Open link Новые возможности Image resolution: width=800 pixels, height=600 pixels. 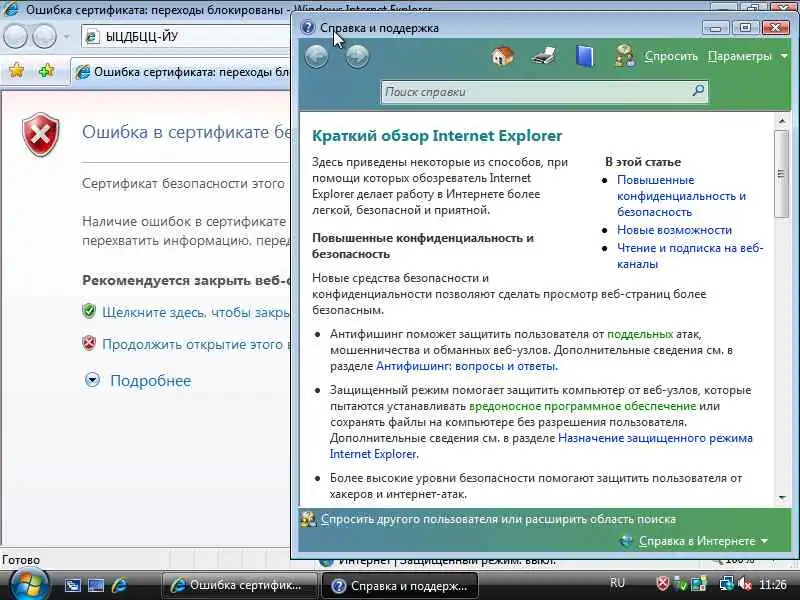pos(674,230)
